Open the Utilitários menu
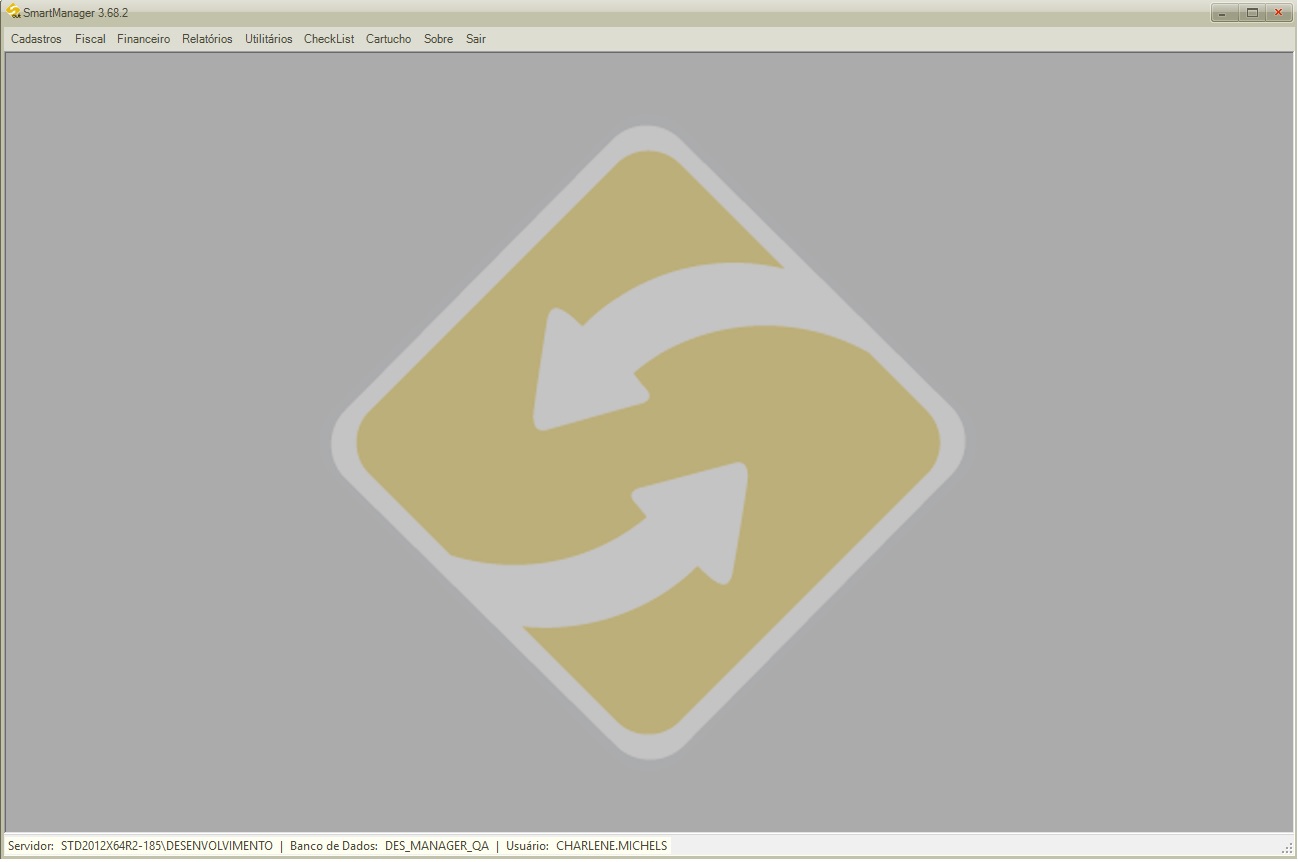 click(x=269, y=39)
